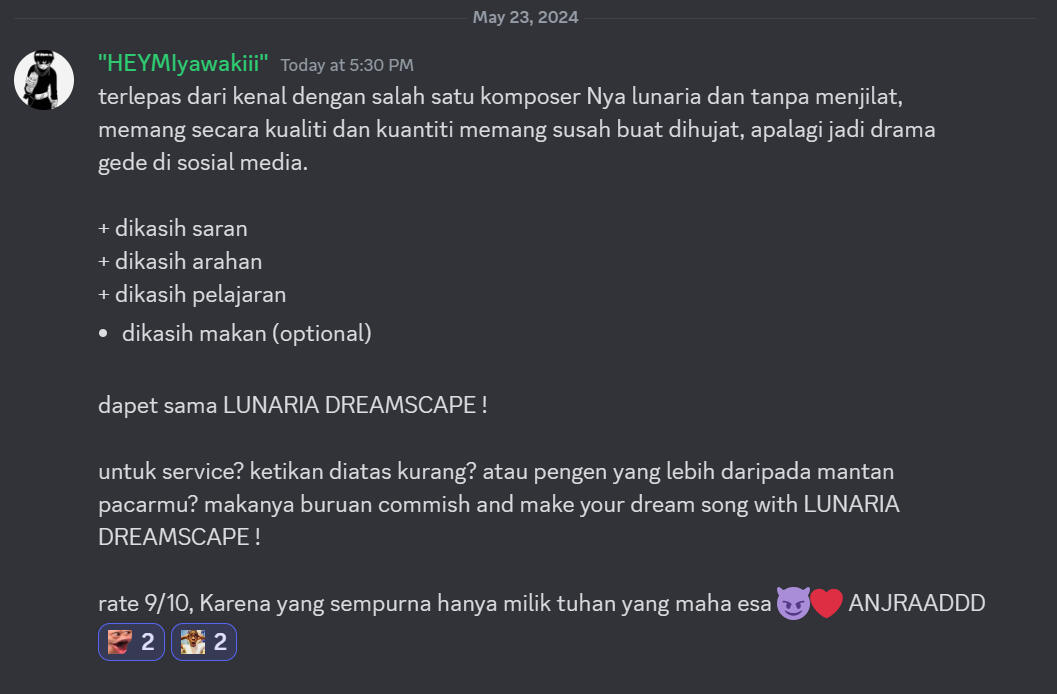Image resolution: width=1057 pixels, height=694 pixels.
Task: Toggle the hands-on-head shocked reaction
Action: tap(204, 641)
